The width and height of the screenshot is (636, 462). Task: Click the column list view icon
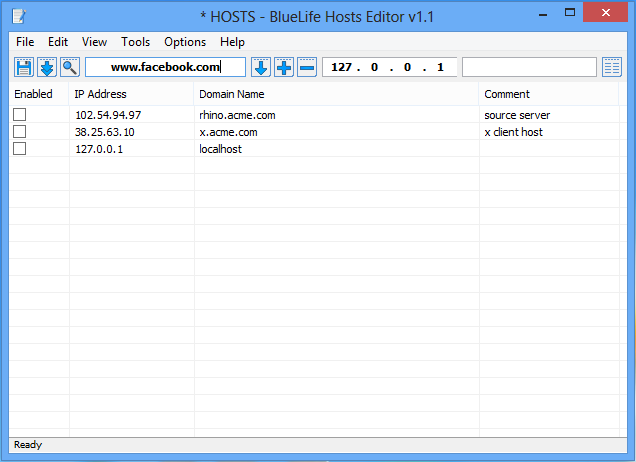tap(612, 67)
